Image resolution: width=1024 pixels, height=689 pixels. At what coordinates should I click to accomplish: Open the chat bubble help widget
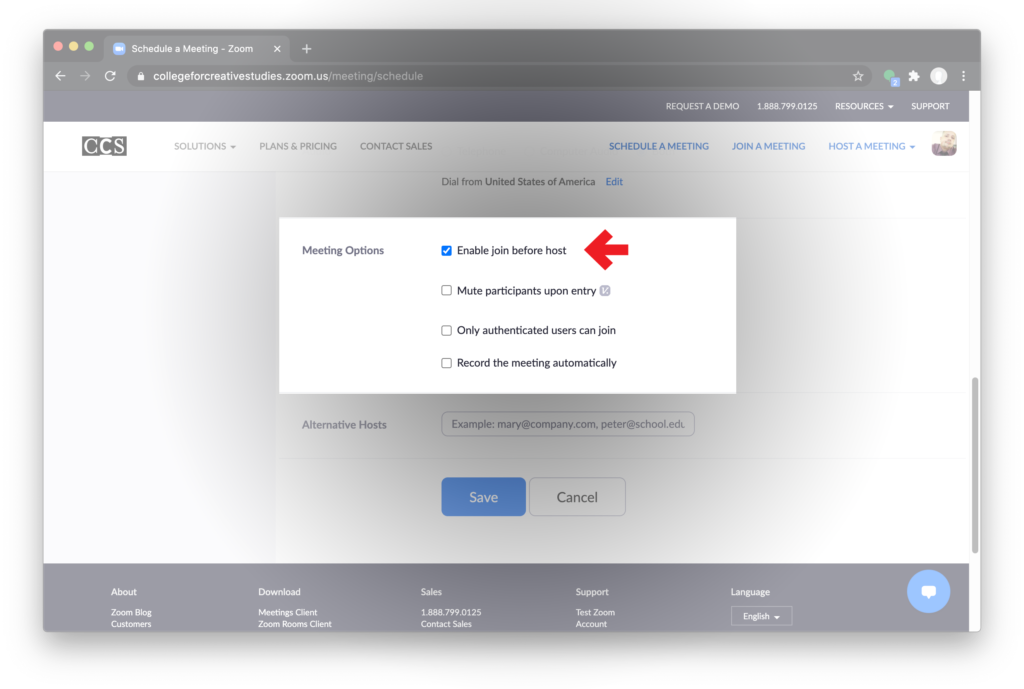(x=928, y=591)
